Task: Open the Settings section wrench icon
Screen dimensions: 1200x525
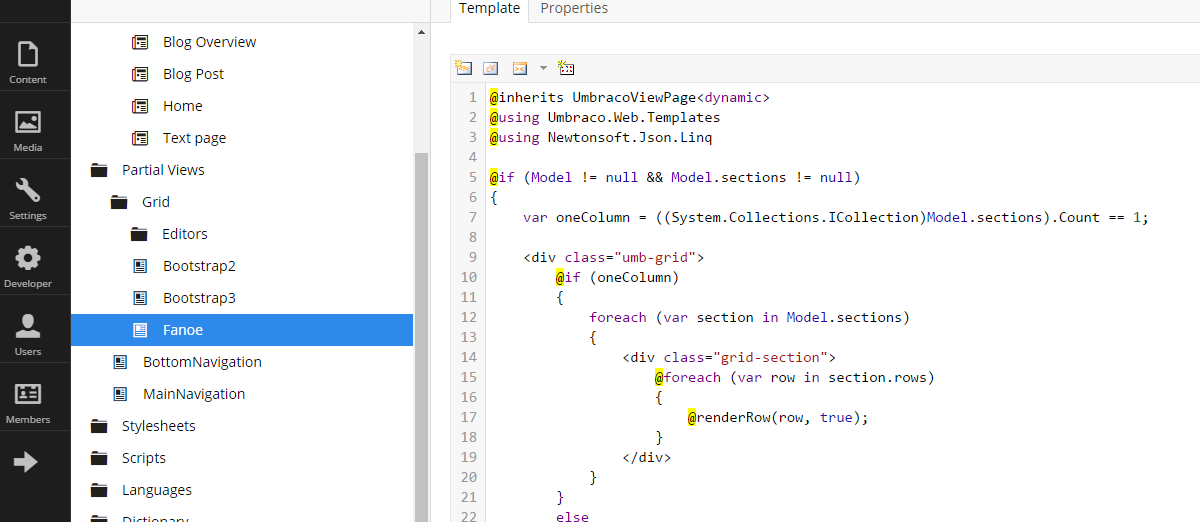Action: [28, 189]
